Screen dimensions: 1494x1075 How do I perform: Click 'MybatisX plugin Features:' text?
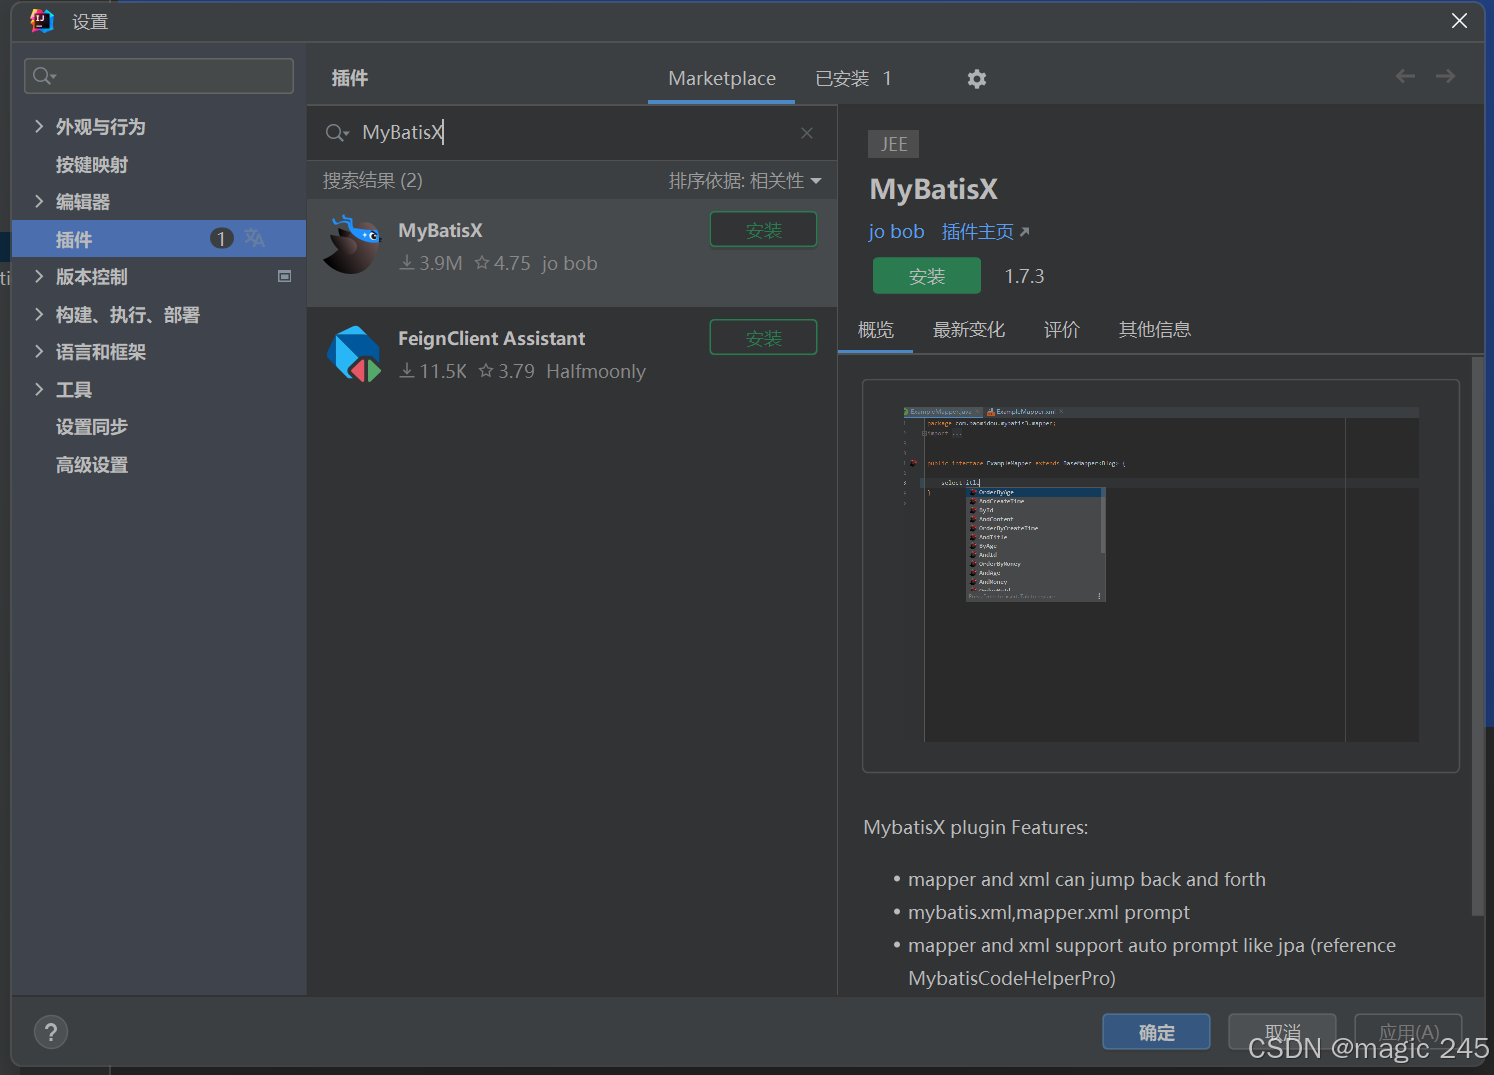(976, 827)
